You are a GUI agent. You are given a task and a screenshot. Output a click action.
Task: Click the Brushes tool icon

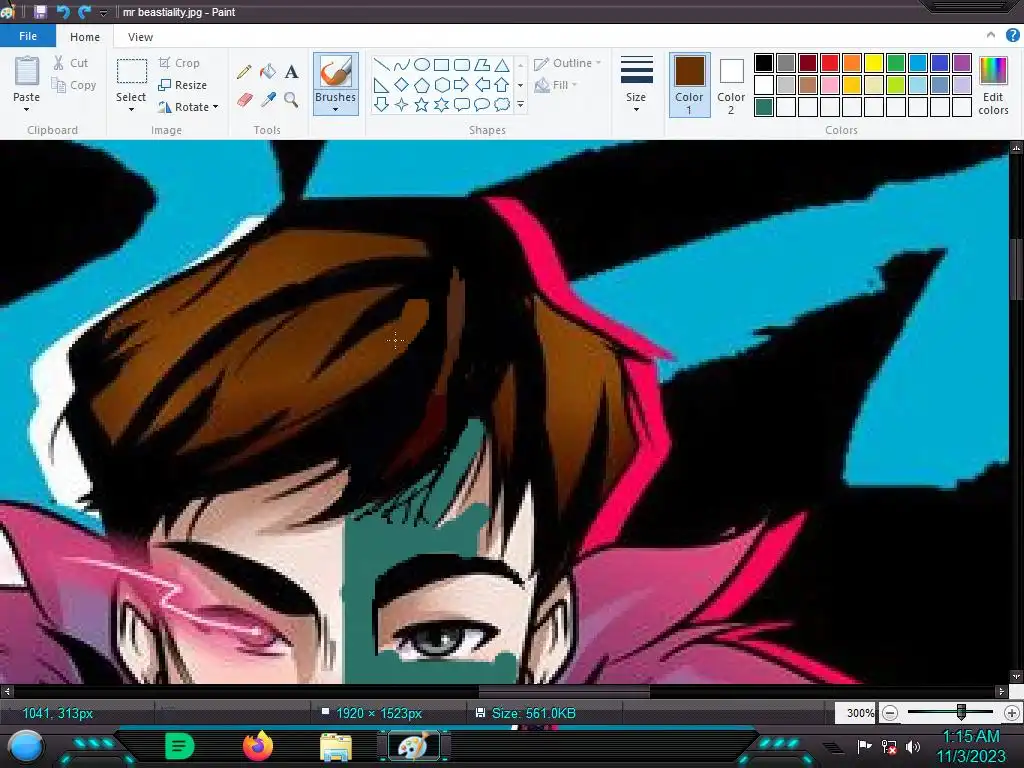click(x=336, y=71)
